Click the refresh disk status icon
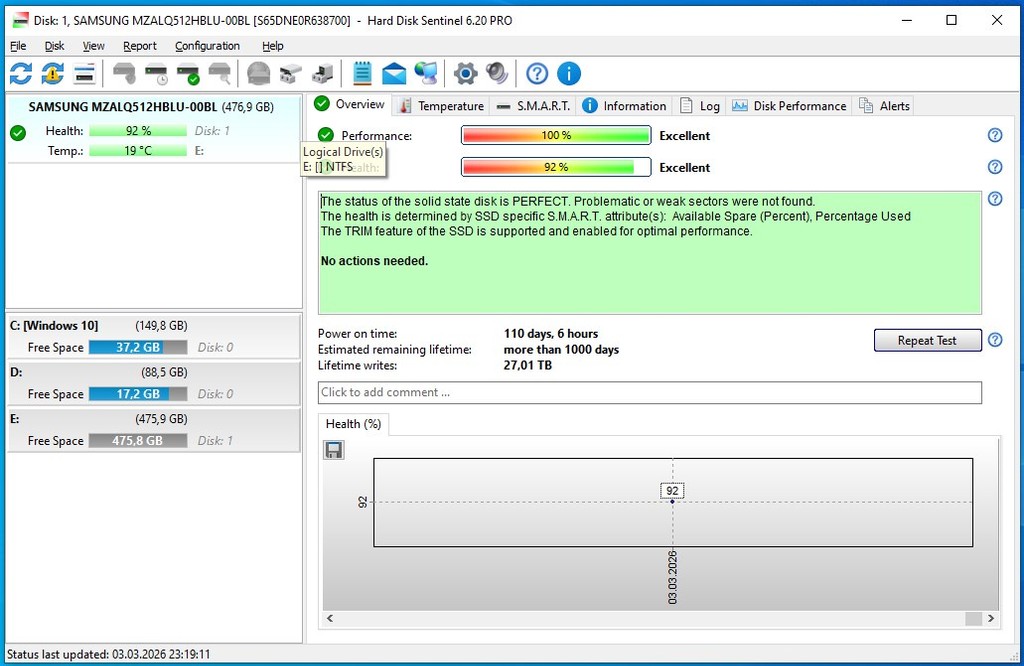Screen dimensions: 1024x666 tap(21, 73)
